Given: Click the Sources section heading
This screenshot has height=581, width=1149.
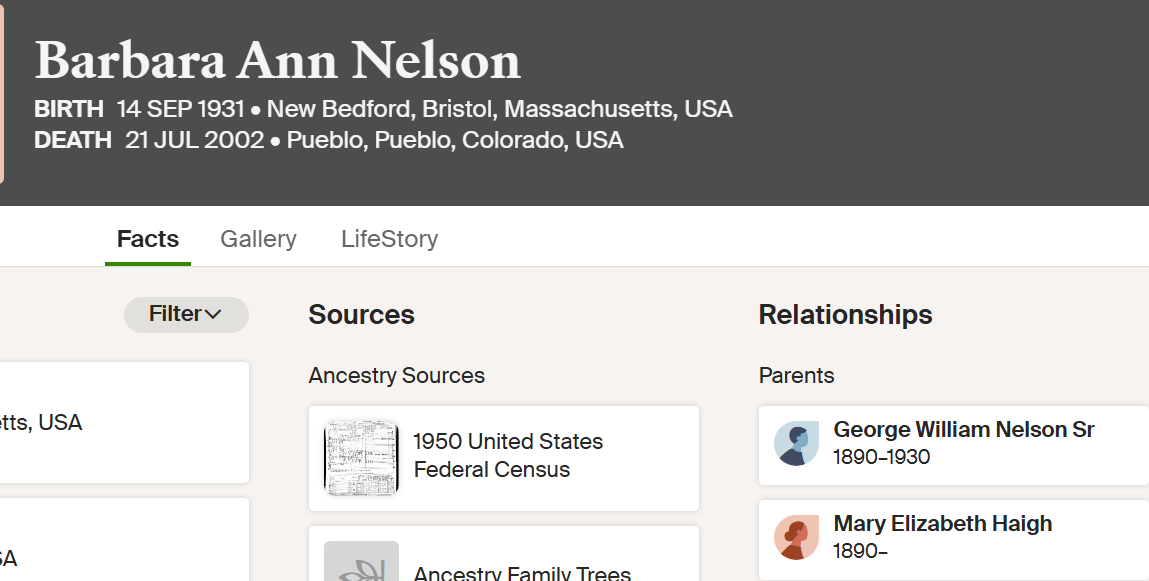Looking at the screenshot, I should click(x=361, y=315).
